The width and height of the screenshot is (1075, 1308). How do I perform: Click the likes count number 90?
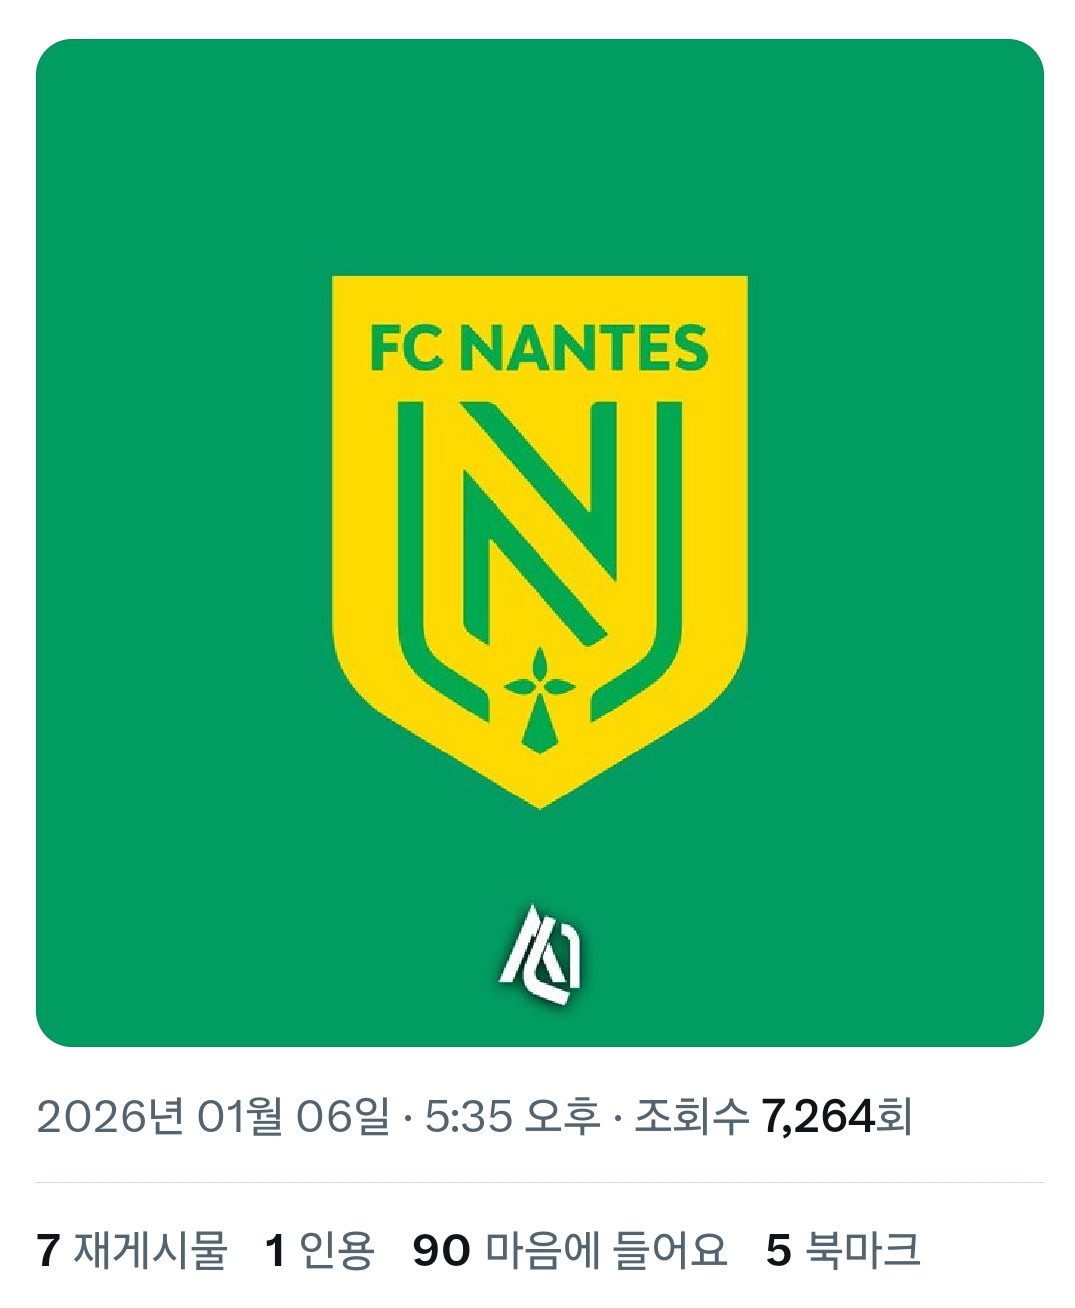coord(441,1251)
